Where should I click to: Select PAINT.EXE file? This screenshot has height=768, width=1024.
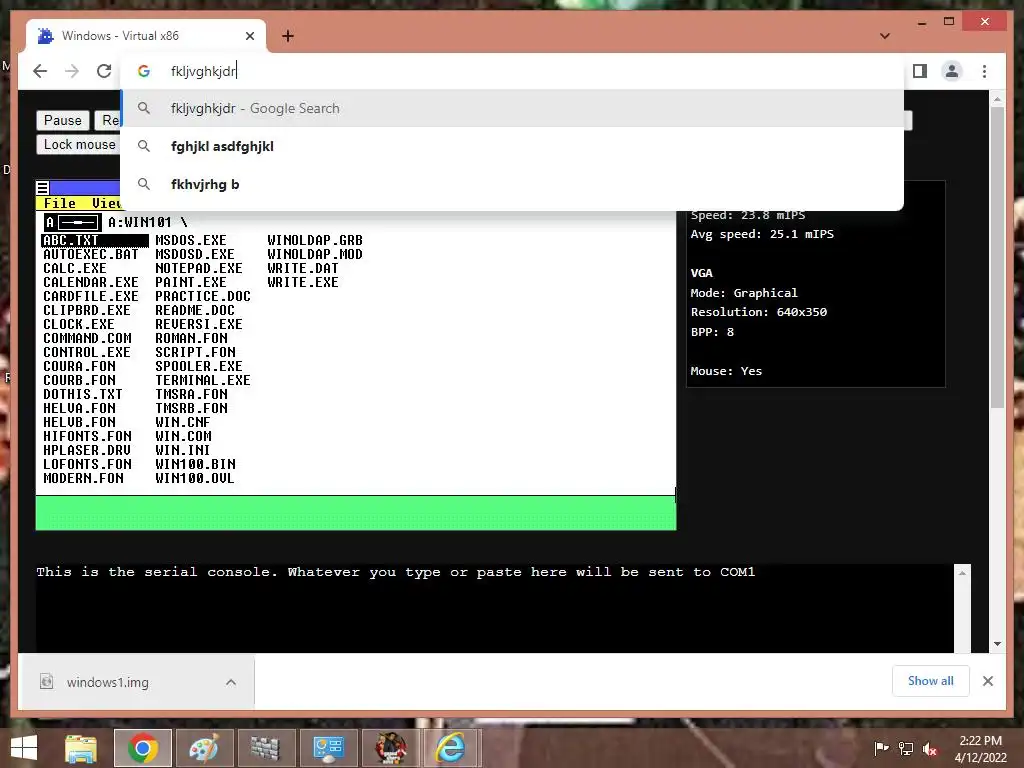tap(191, 282)
